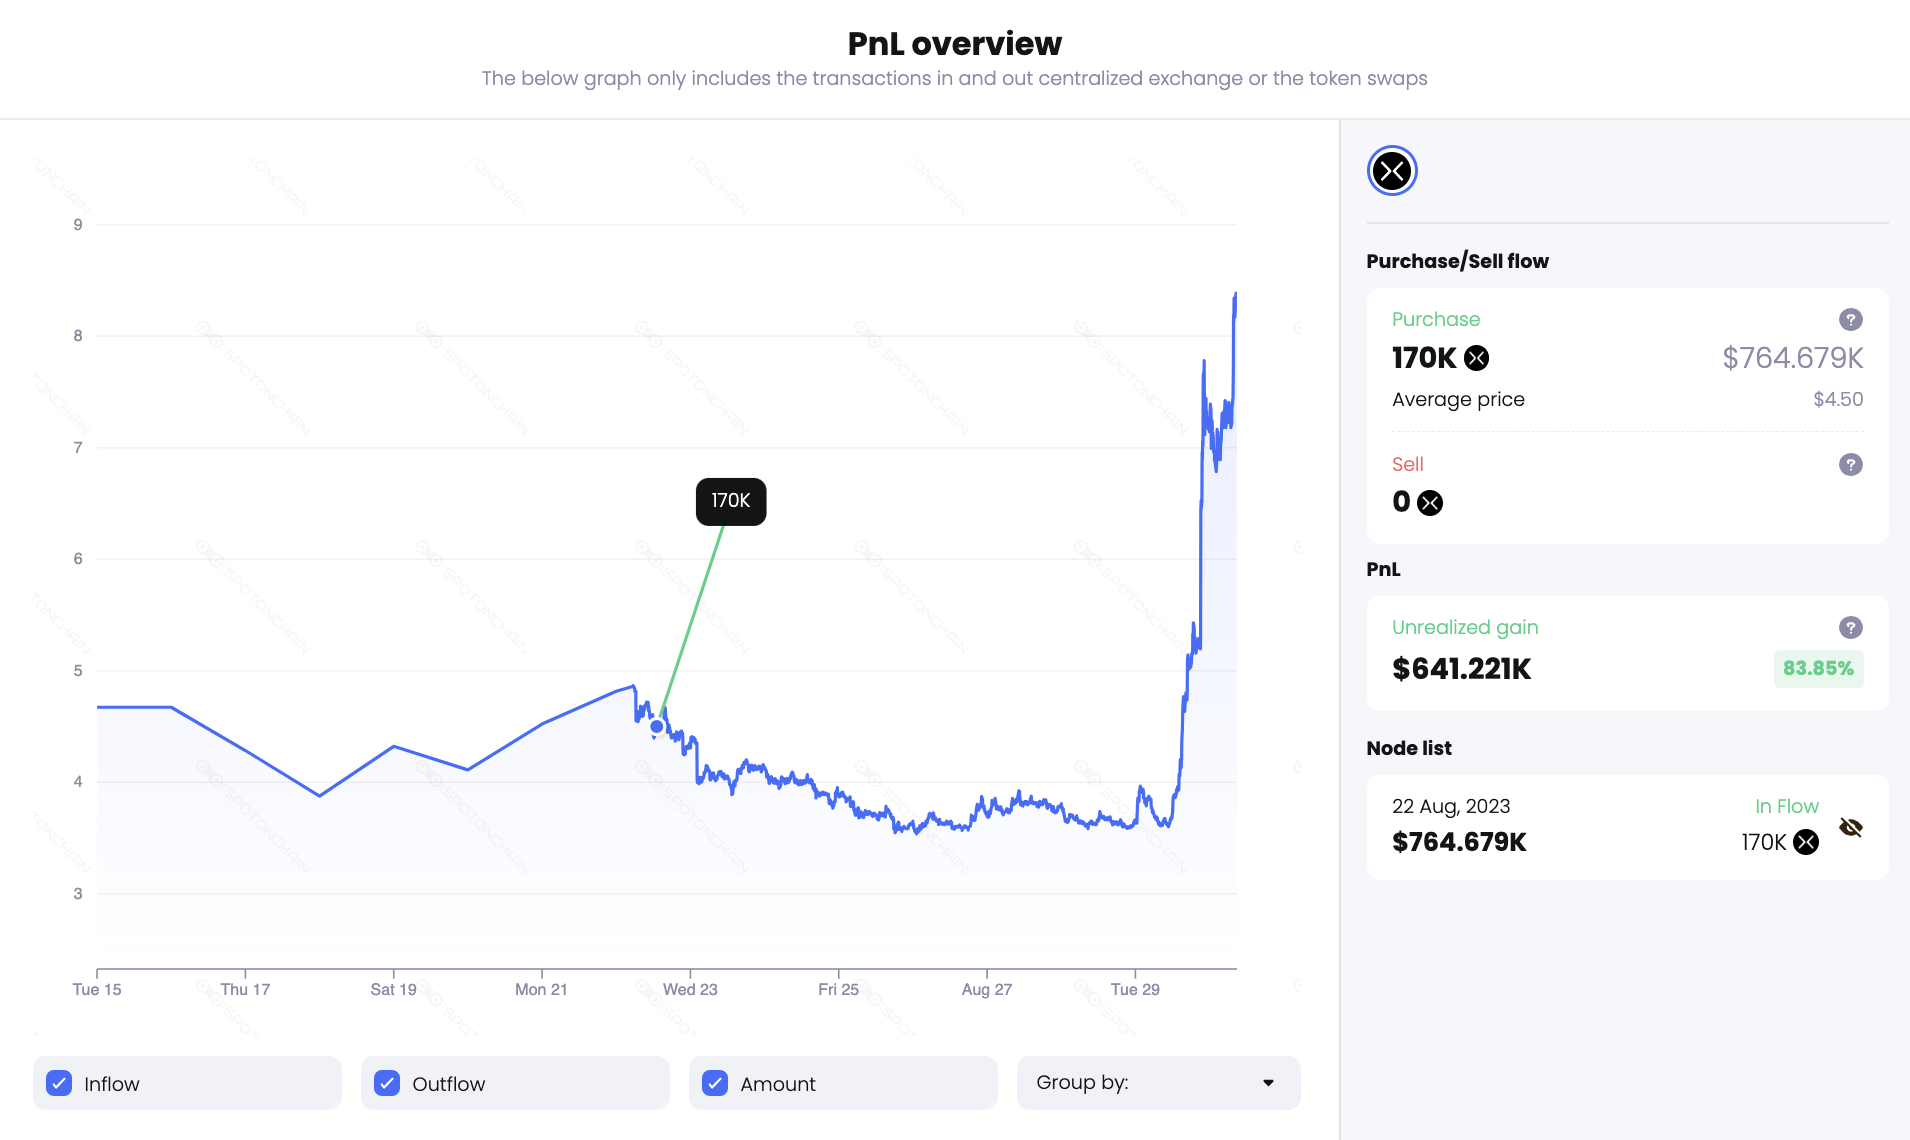Screen dimensions: 1910x1140
Task: Click the Sell help question mark icon
Action: tap(1850, 464)
